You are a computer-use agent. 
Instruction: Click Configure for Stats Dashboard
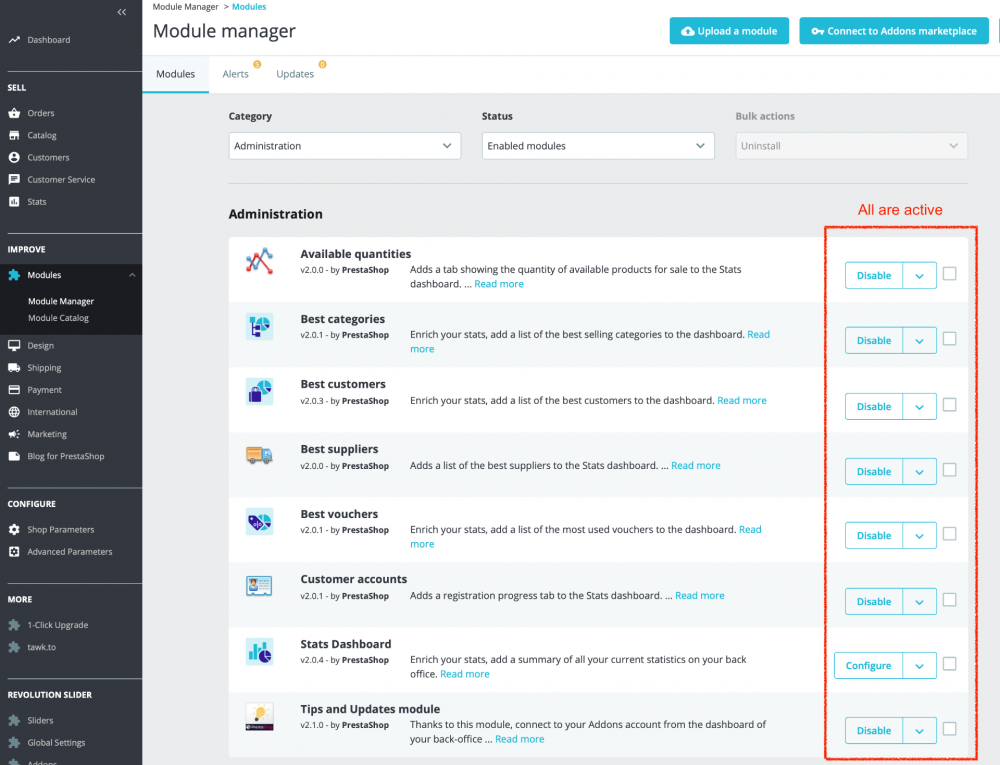click(868, 666)
